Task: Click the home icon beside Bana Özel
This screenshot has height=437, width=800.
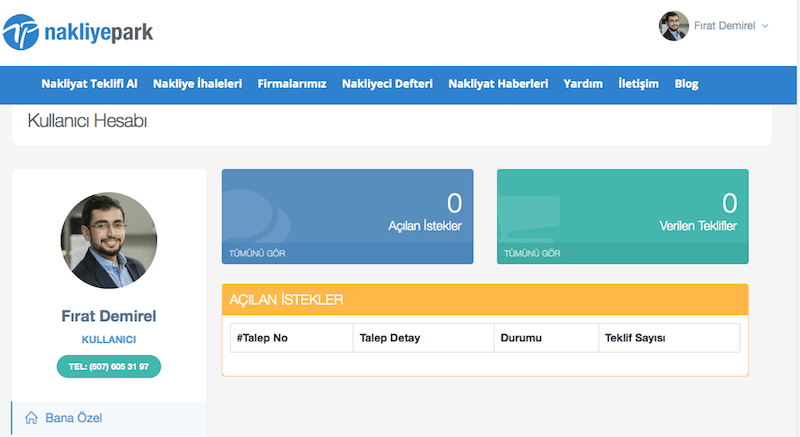Action: (x=30, y=418)
